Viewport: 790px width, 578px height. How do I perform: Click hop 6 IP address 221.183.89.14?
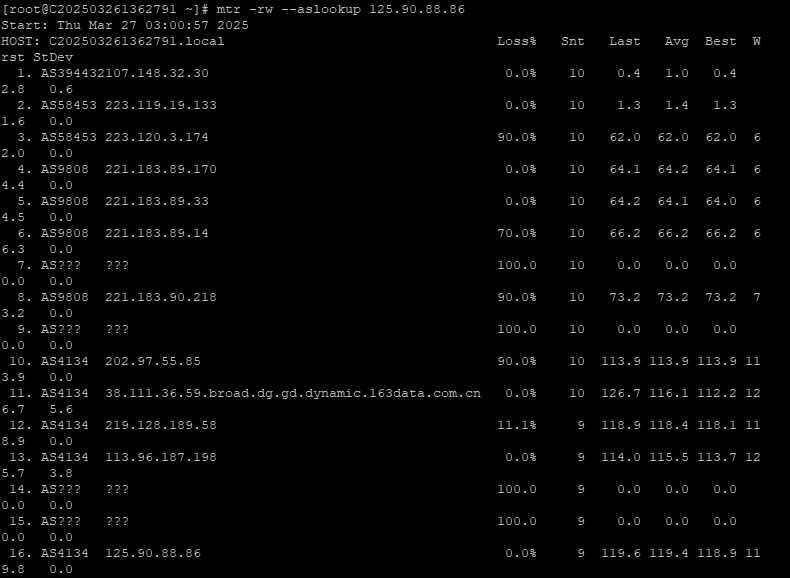click(x=156, y=233)
